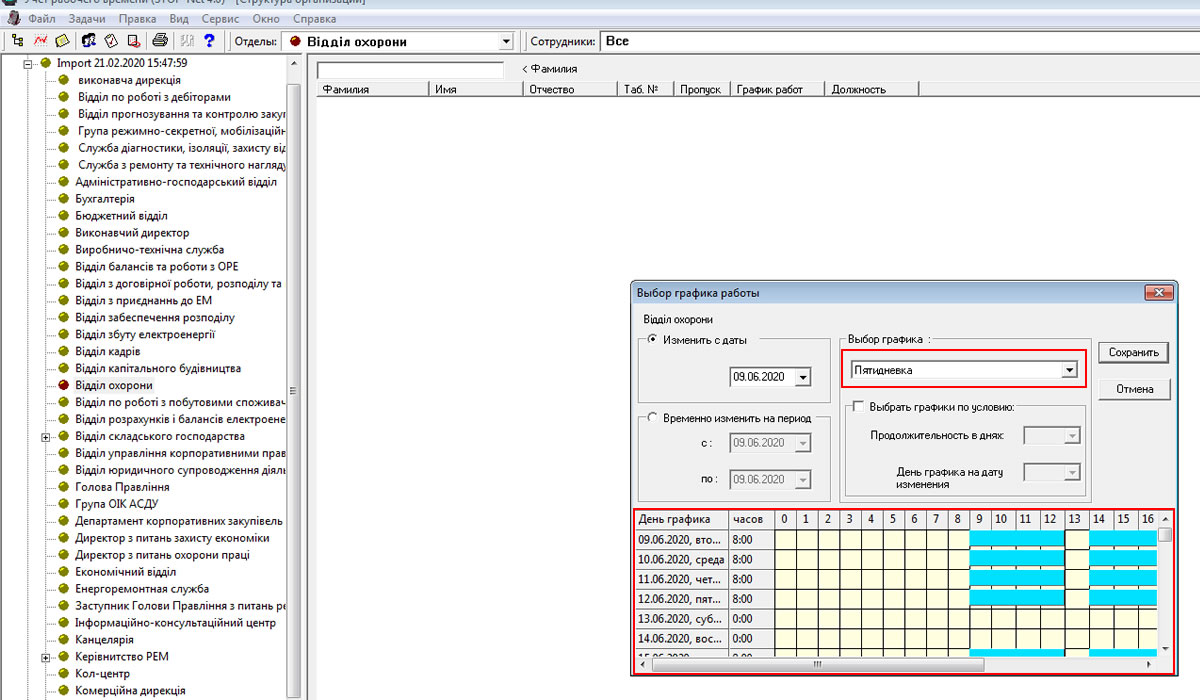Select the Відділ кадрів tree item
Image resolution: width=1200 pixels, height=700 pixels.
click(x=108, y=352)
